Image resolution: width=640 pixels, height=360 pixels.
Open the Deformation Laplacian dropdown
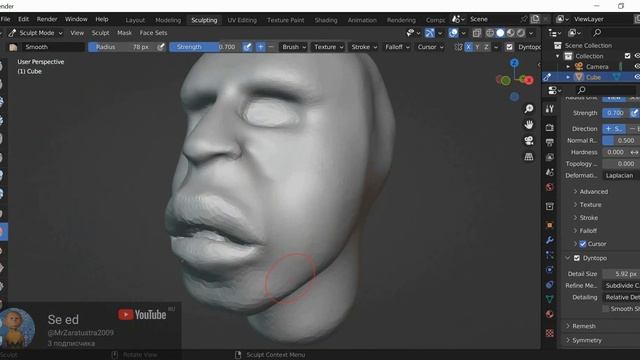[x=621, y=176]
